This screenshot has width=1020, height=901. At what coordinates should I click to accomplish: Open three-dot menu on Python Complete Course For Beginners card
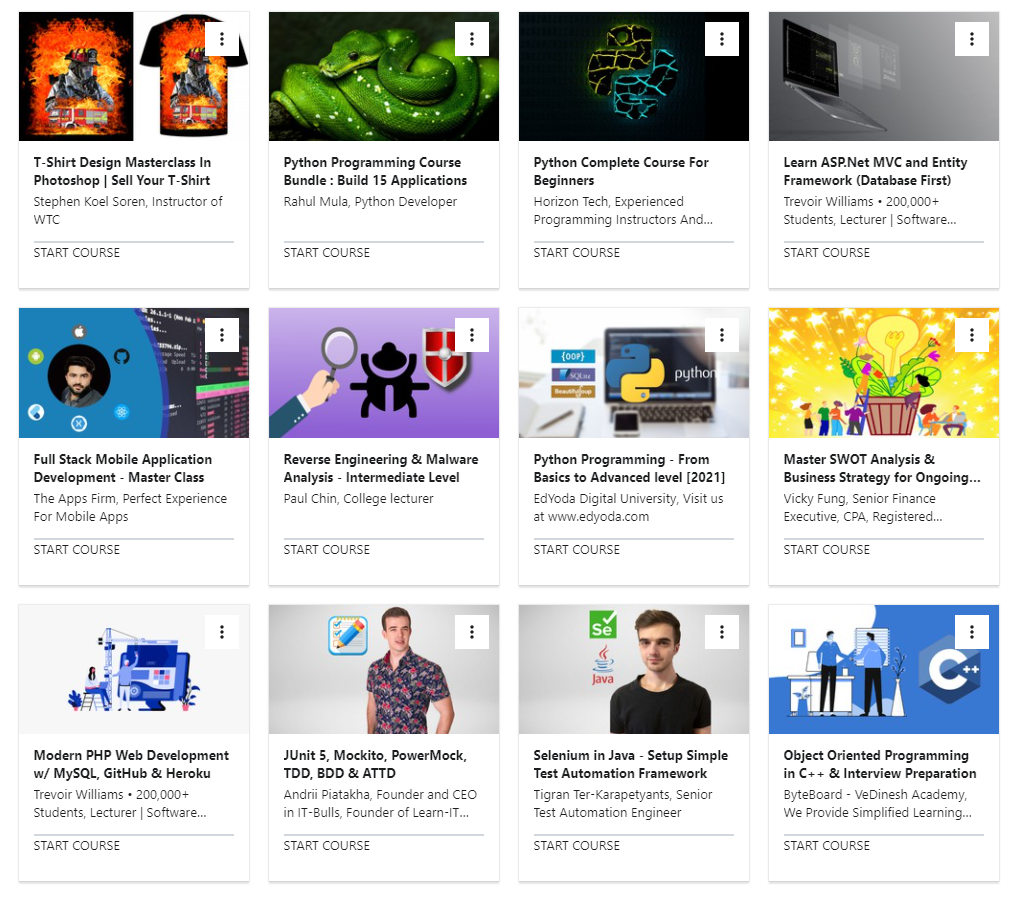[x=721, y=39]
